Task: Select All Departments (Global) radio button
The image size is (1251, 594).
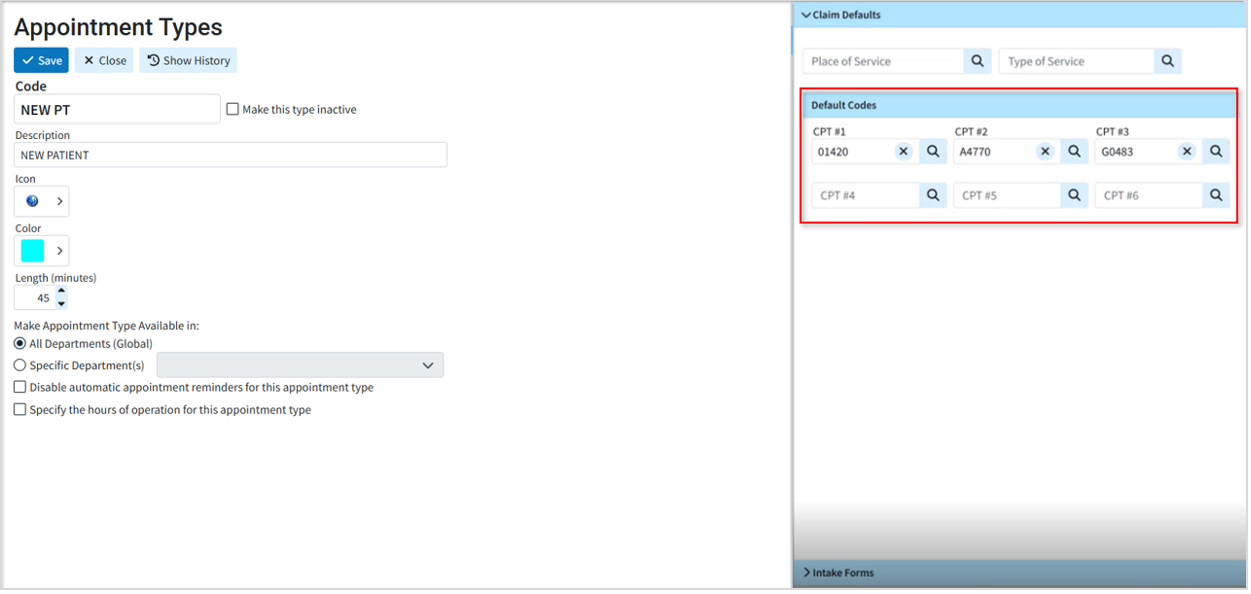Action: click(20, 343)
